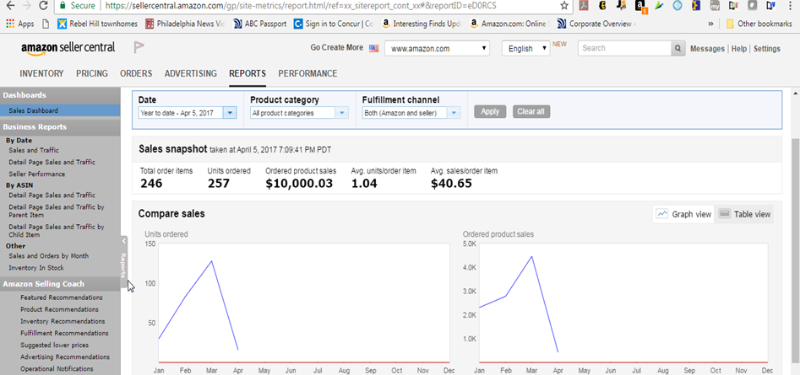Collapse the Reports side panel arrow
Screen dimensions: 800x375
pyautogui.click(x=124, y=240)
